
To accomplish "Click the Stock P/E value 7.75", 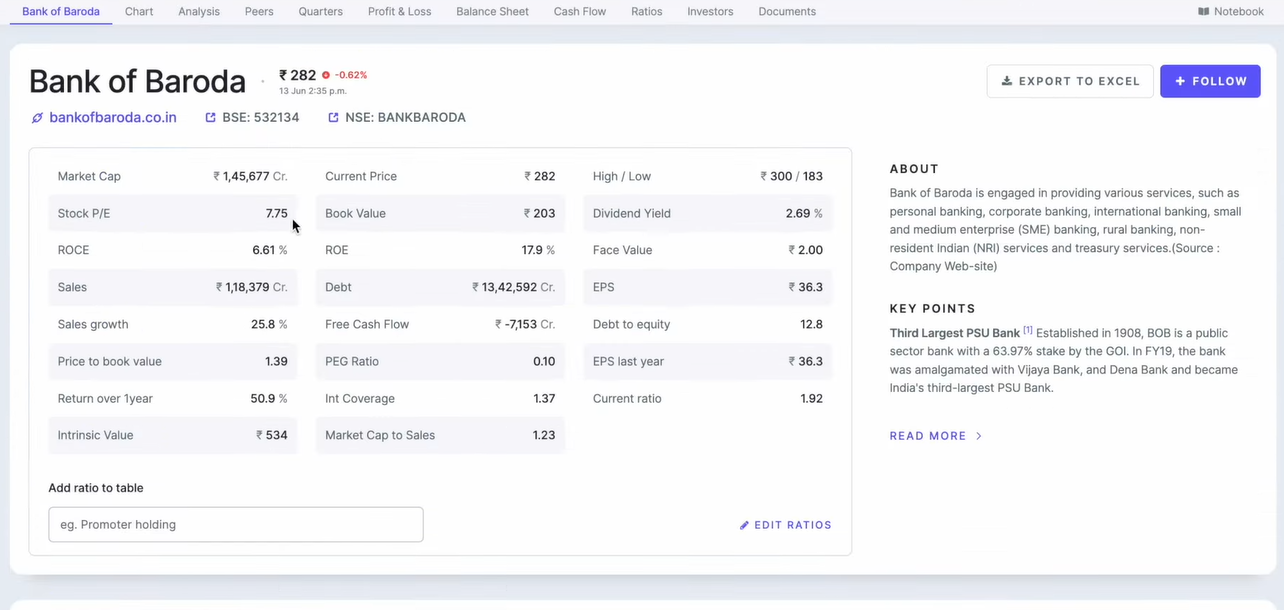I will (x=276, y=213).
